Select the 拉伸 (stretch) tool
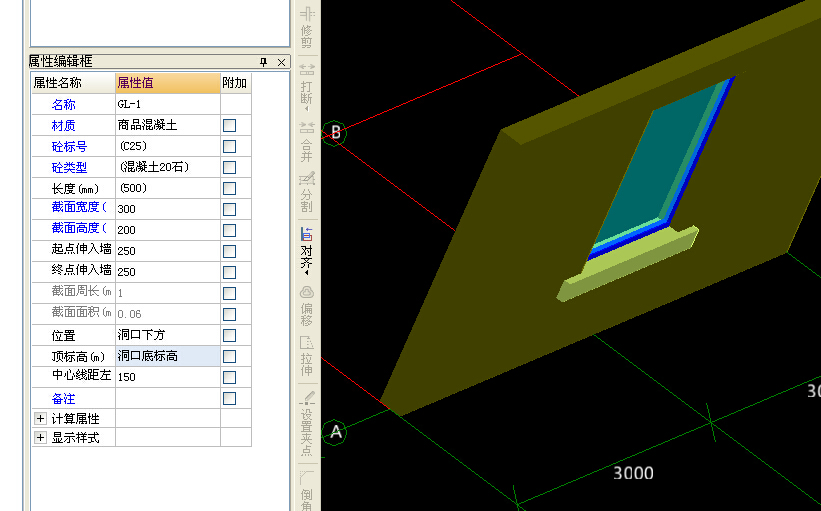 click(307, 356)
